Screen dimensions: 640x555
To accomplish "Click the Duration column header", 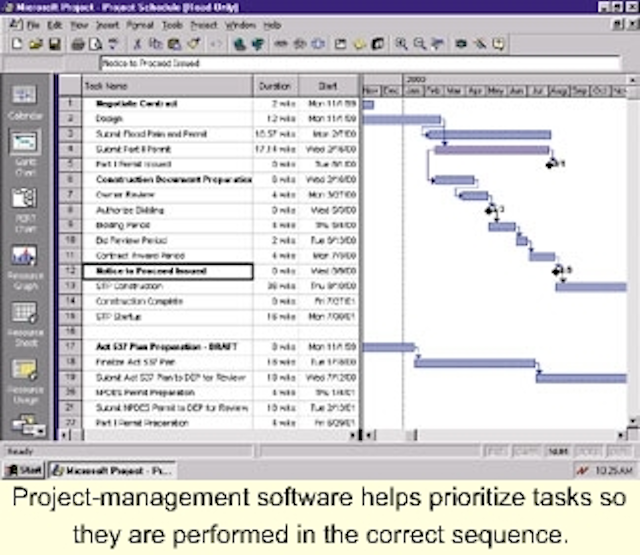I will click(276, 86).
